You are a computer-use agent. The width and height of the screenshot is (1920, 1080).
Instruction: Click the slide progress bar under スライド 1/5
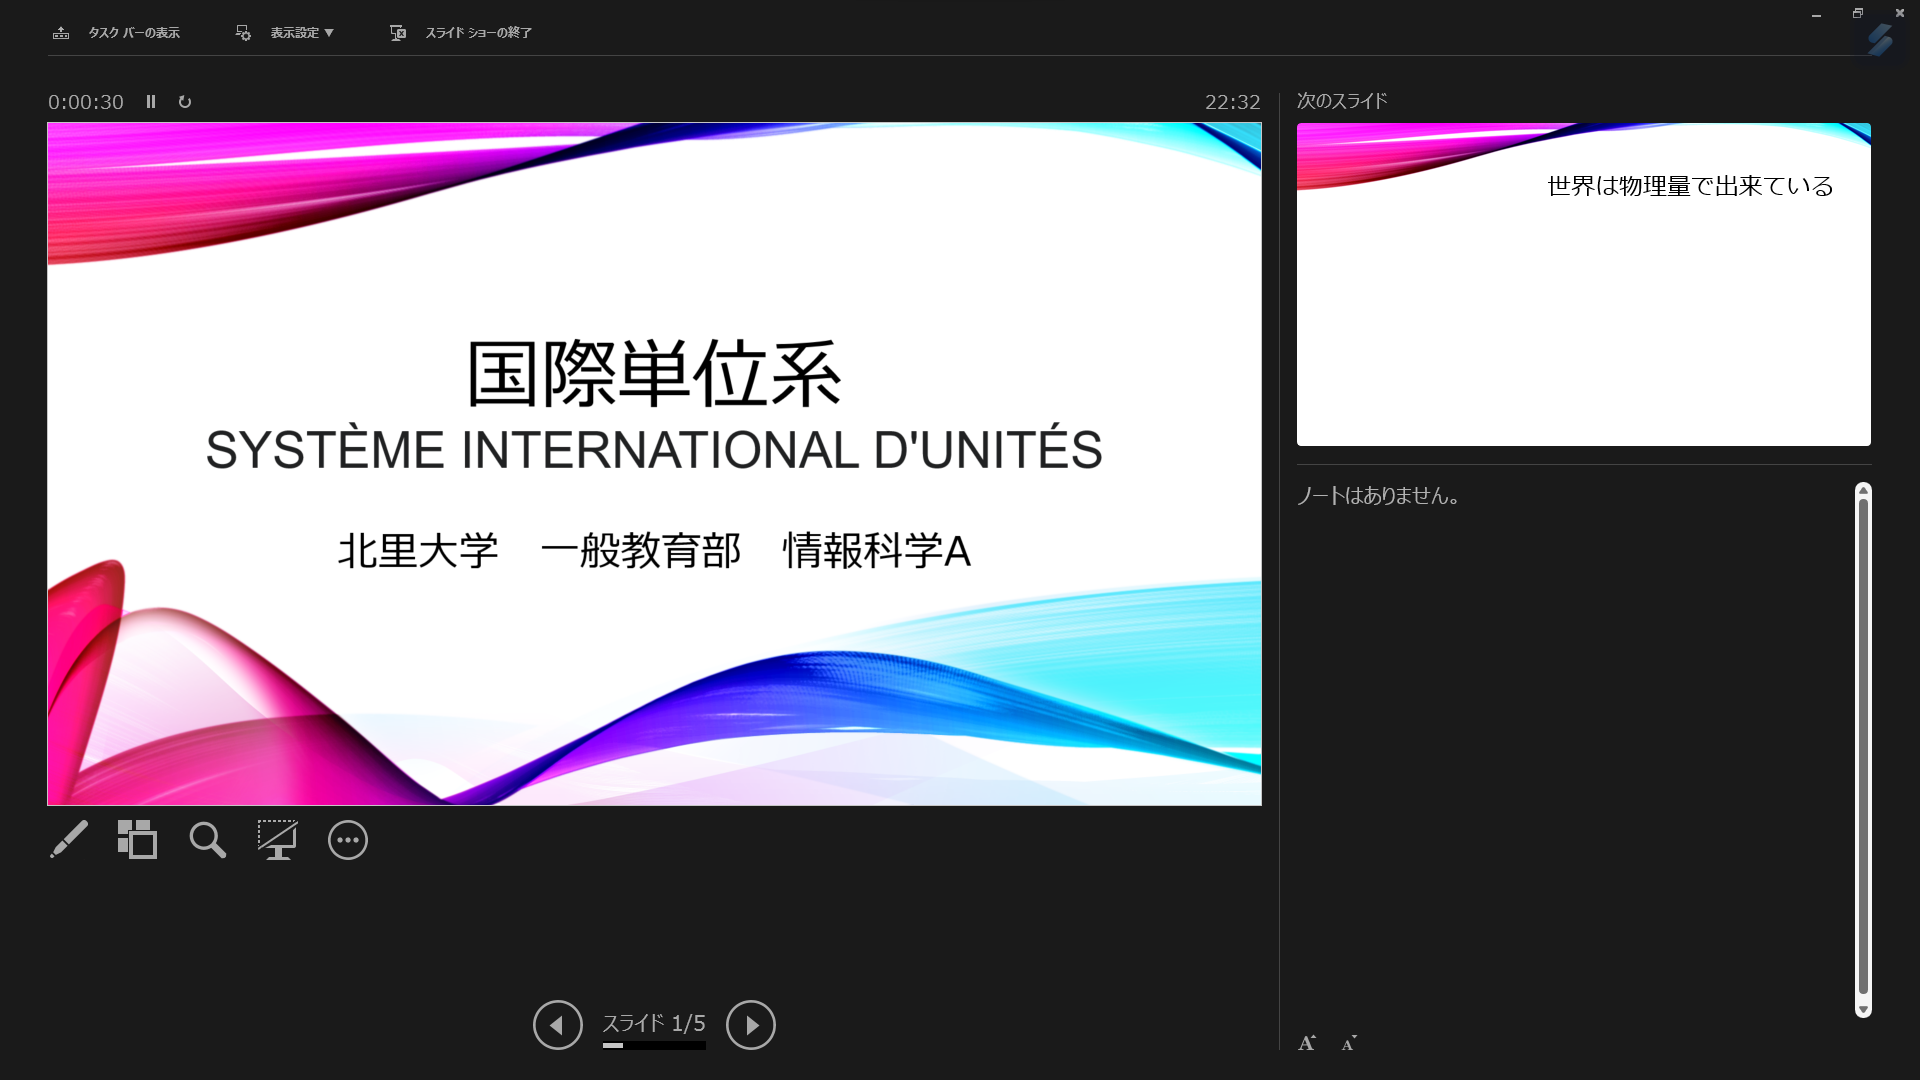(654, 1046)
